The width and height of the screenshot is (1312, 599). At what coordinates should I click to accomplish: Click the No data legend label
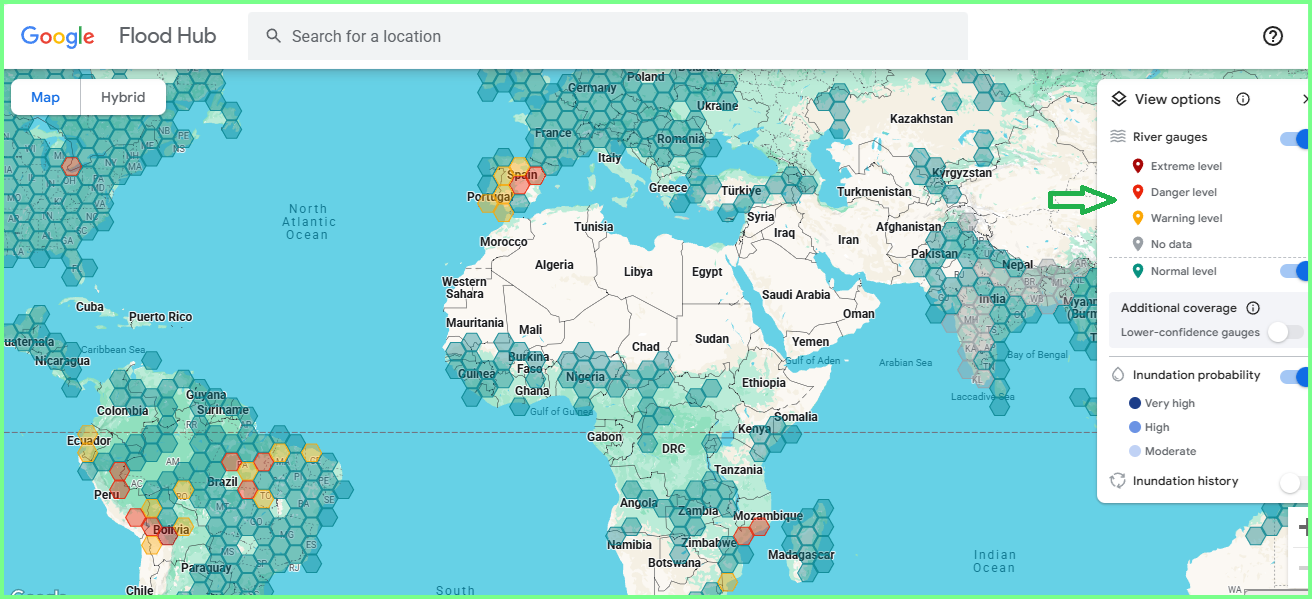click(x=1171, y=244)
